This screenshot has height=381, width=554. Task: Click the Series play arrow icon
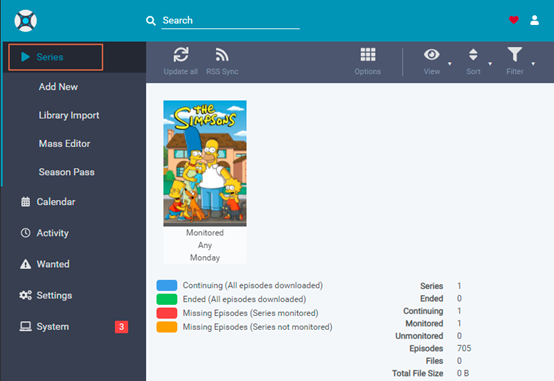pyautogui.click(x=25, y=57)
